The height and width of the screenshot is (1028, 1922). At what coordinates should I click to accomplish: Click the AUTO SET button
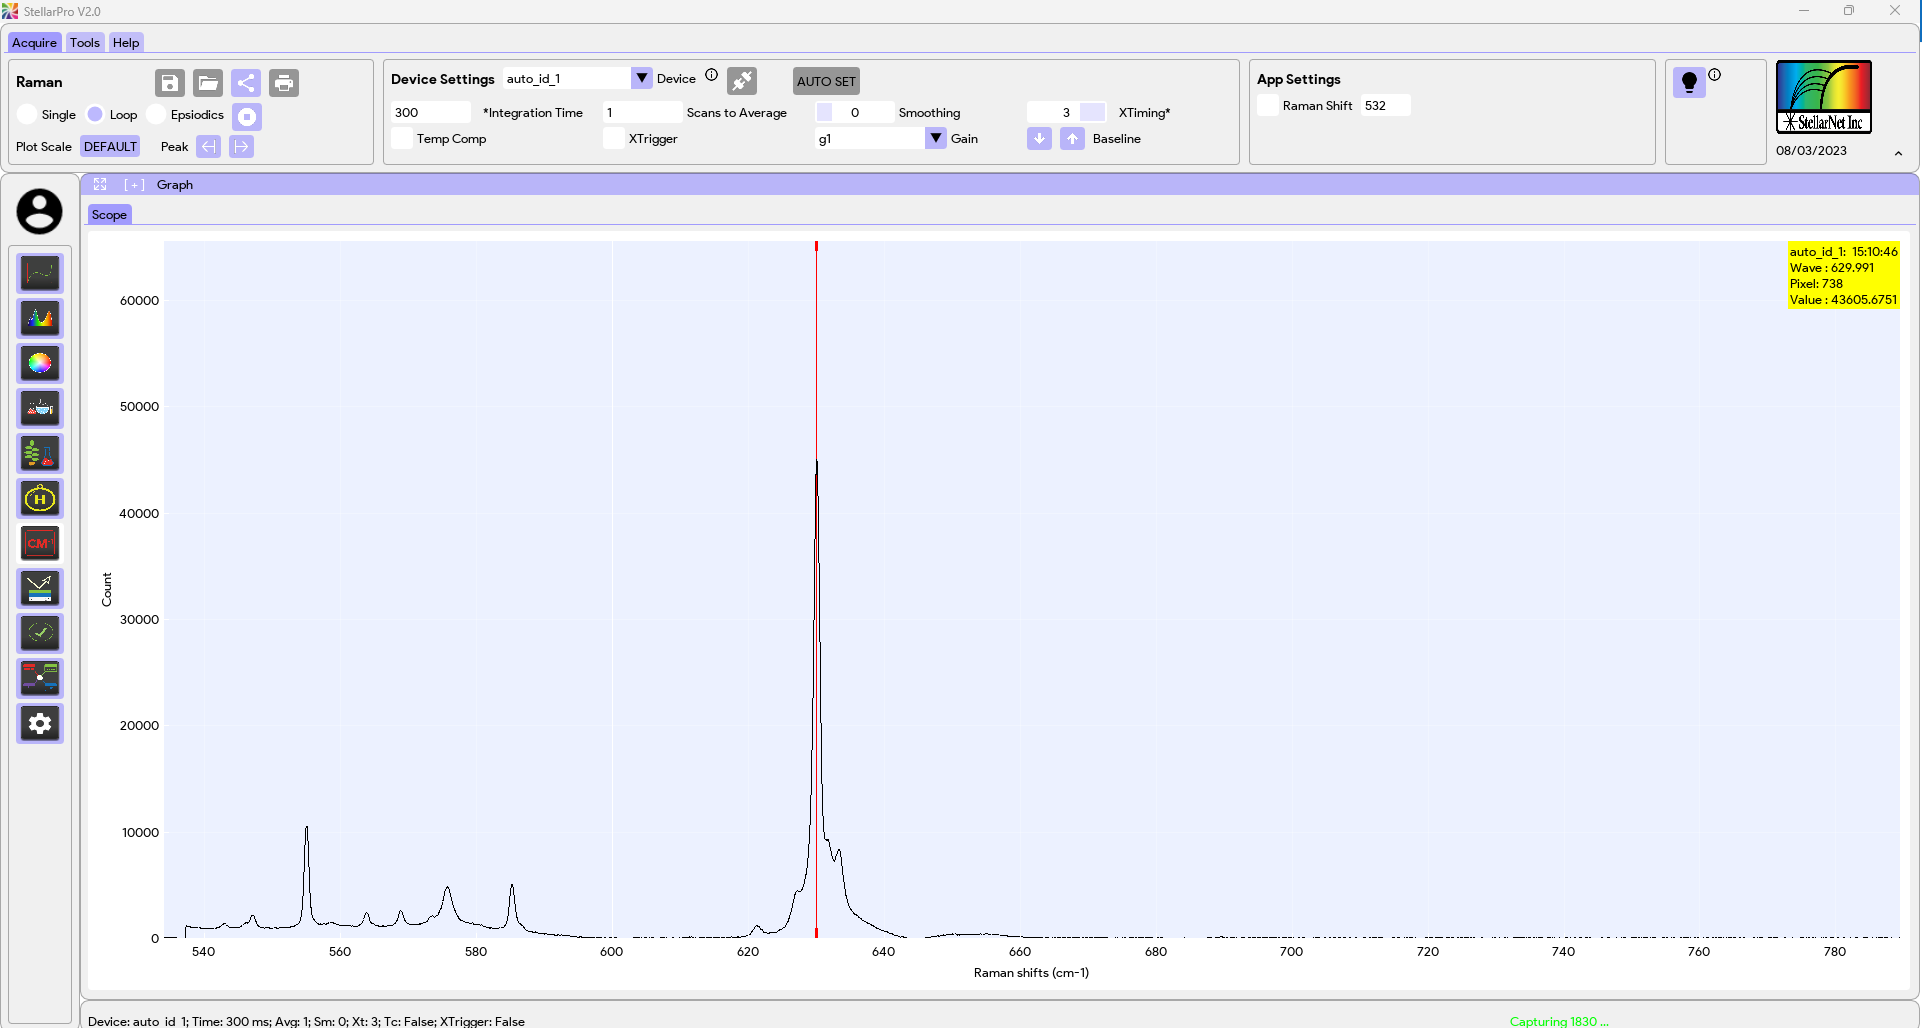click(825, 81)
